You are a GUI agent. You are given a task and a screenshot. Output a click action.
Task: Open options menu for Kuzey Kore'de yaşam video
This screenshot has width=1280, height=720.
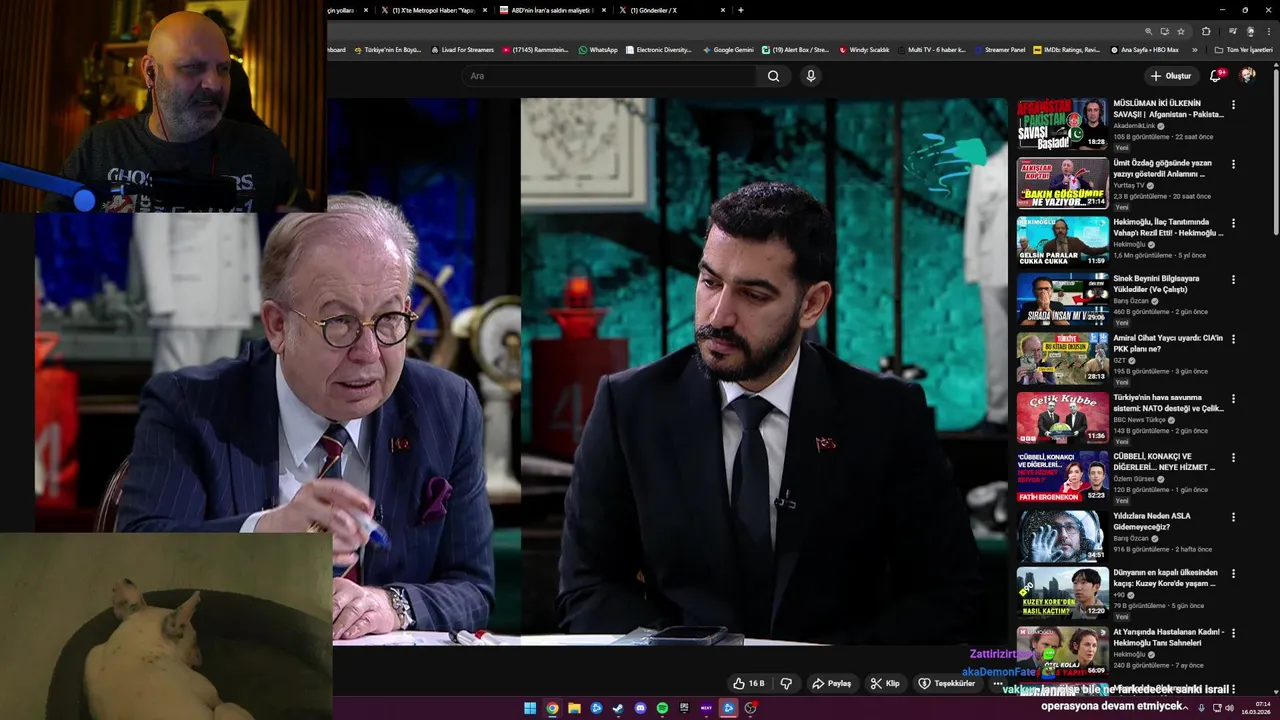[1233, 576]
